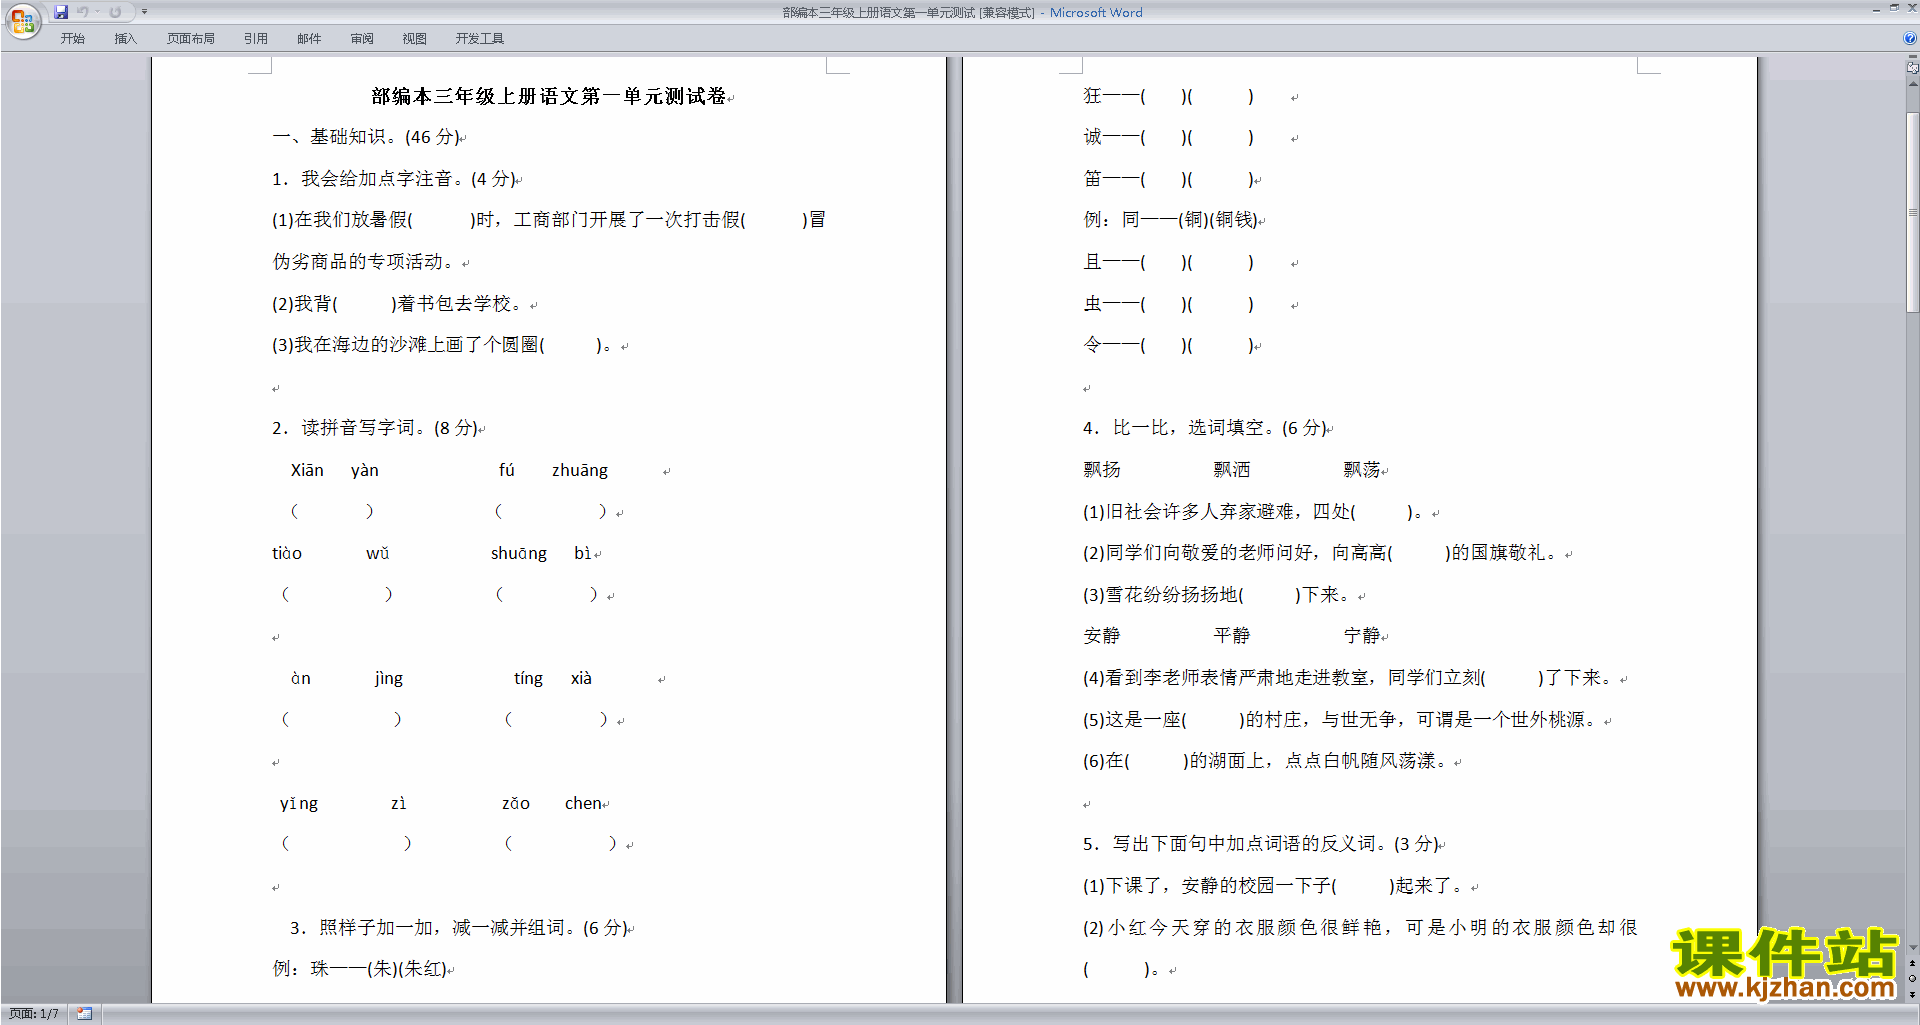Image resolution: width=1920 pixels, height=1025 pixels.
Task: Click sentence (2)我背( )着书包去学校。
Action: point(397,304)
